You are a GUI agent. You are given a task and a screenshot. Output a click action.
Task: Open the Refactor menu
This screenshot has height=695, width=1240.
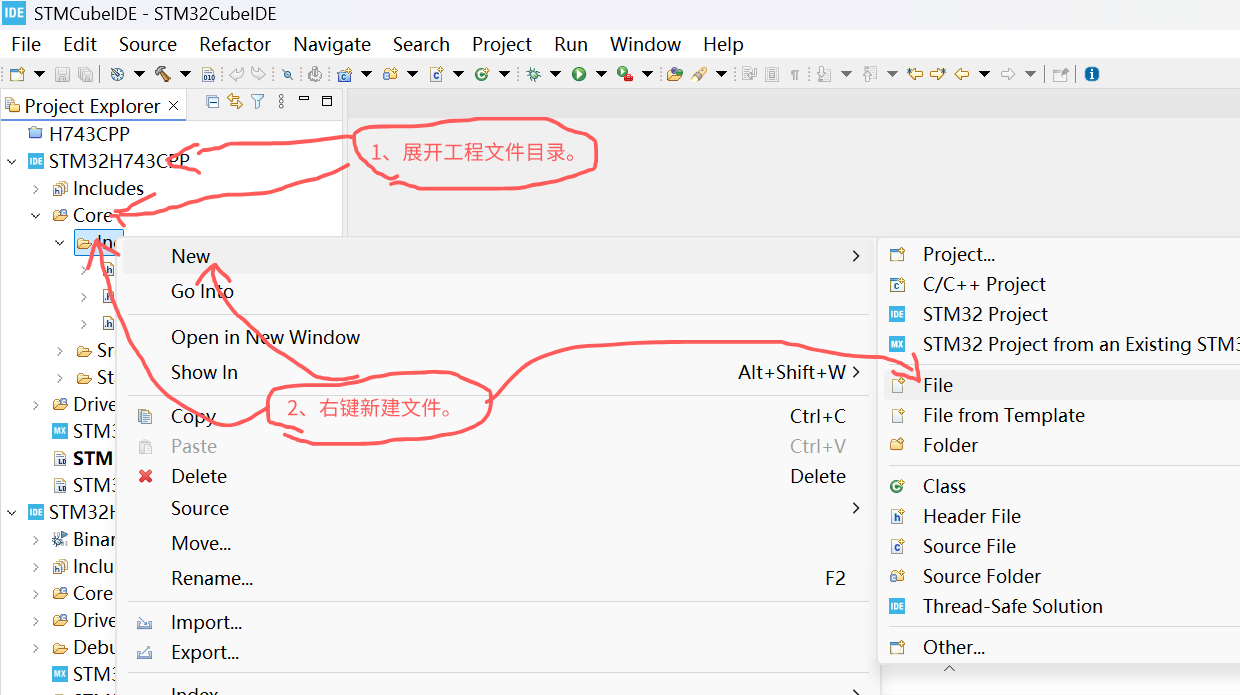pyautogui.click(x=235, y=44)
